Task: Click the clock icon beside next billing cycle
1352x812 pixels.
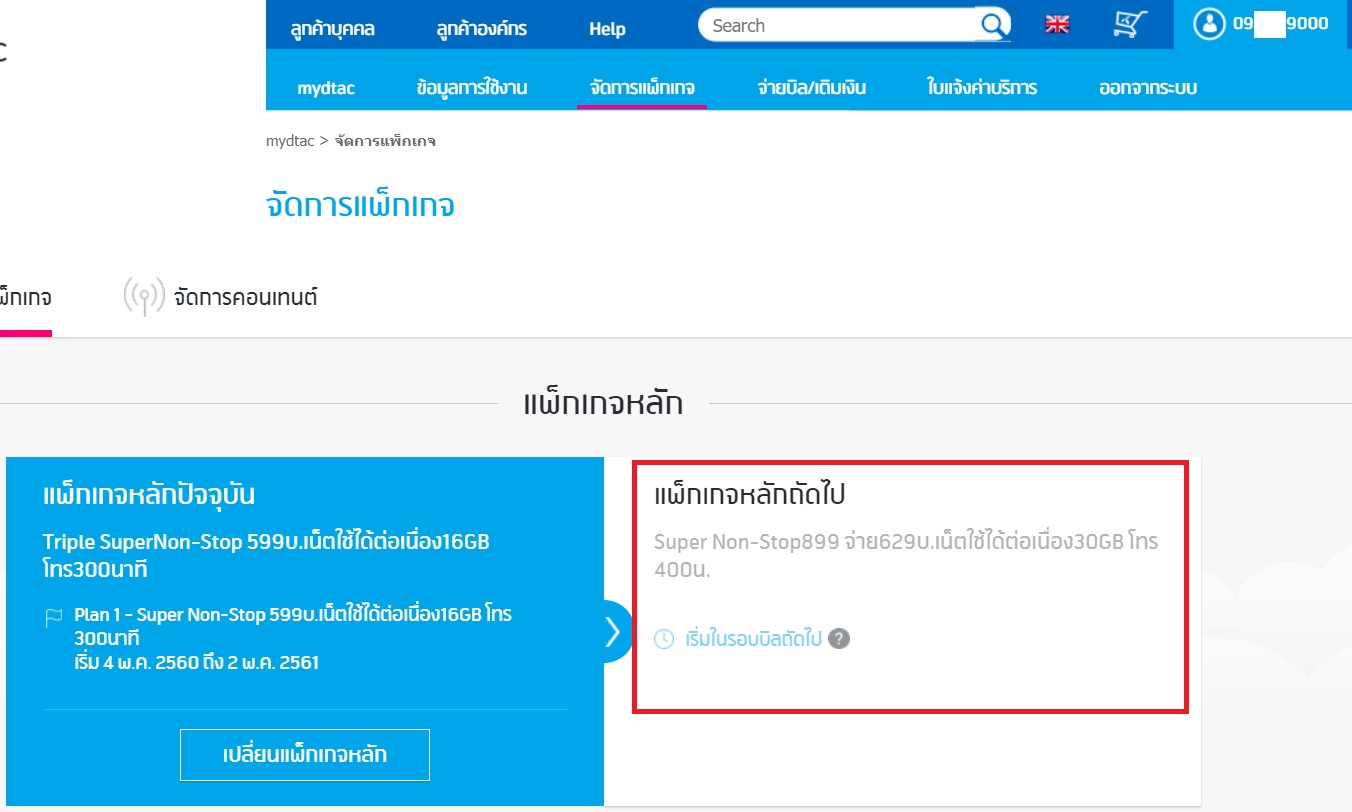Action: click(664, 638)
